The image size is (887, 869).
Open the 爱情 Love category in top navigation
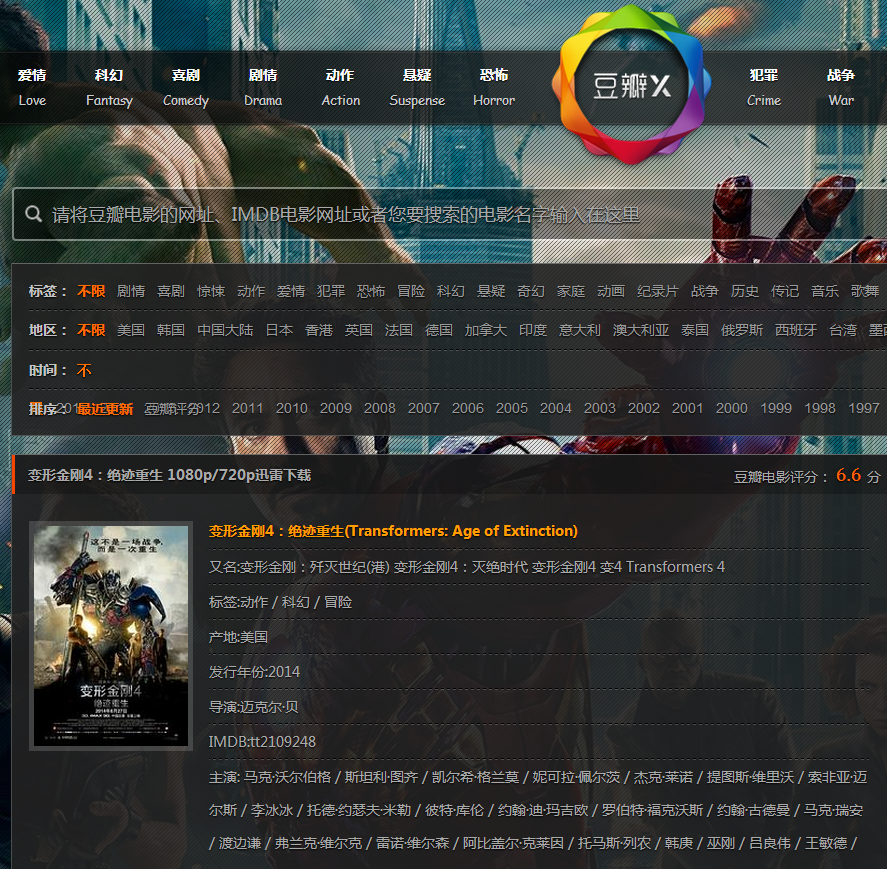click(x=32, y=88)
